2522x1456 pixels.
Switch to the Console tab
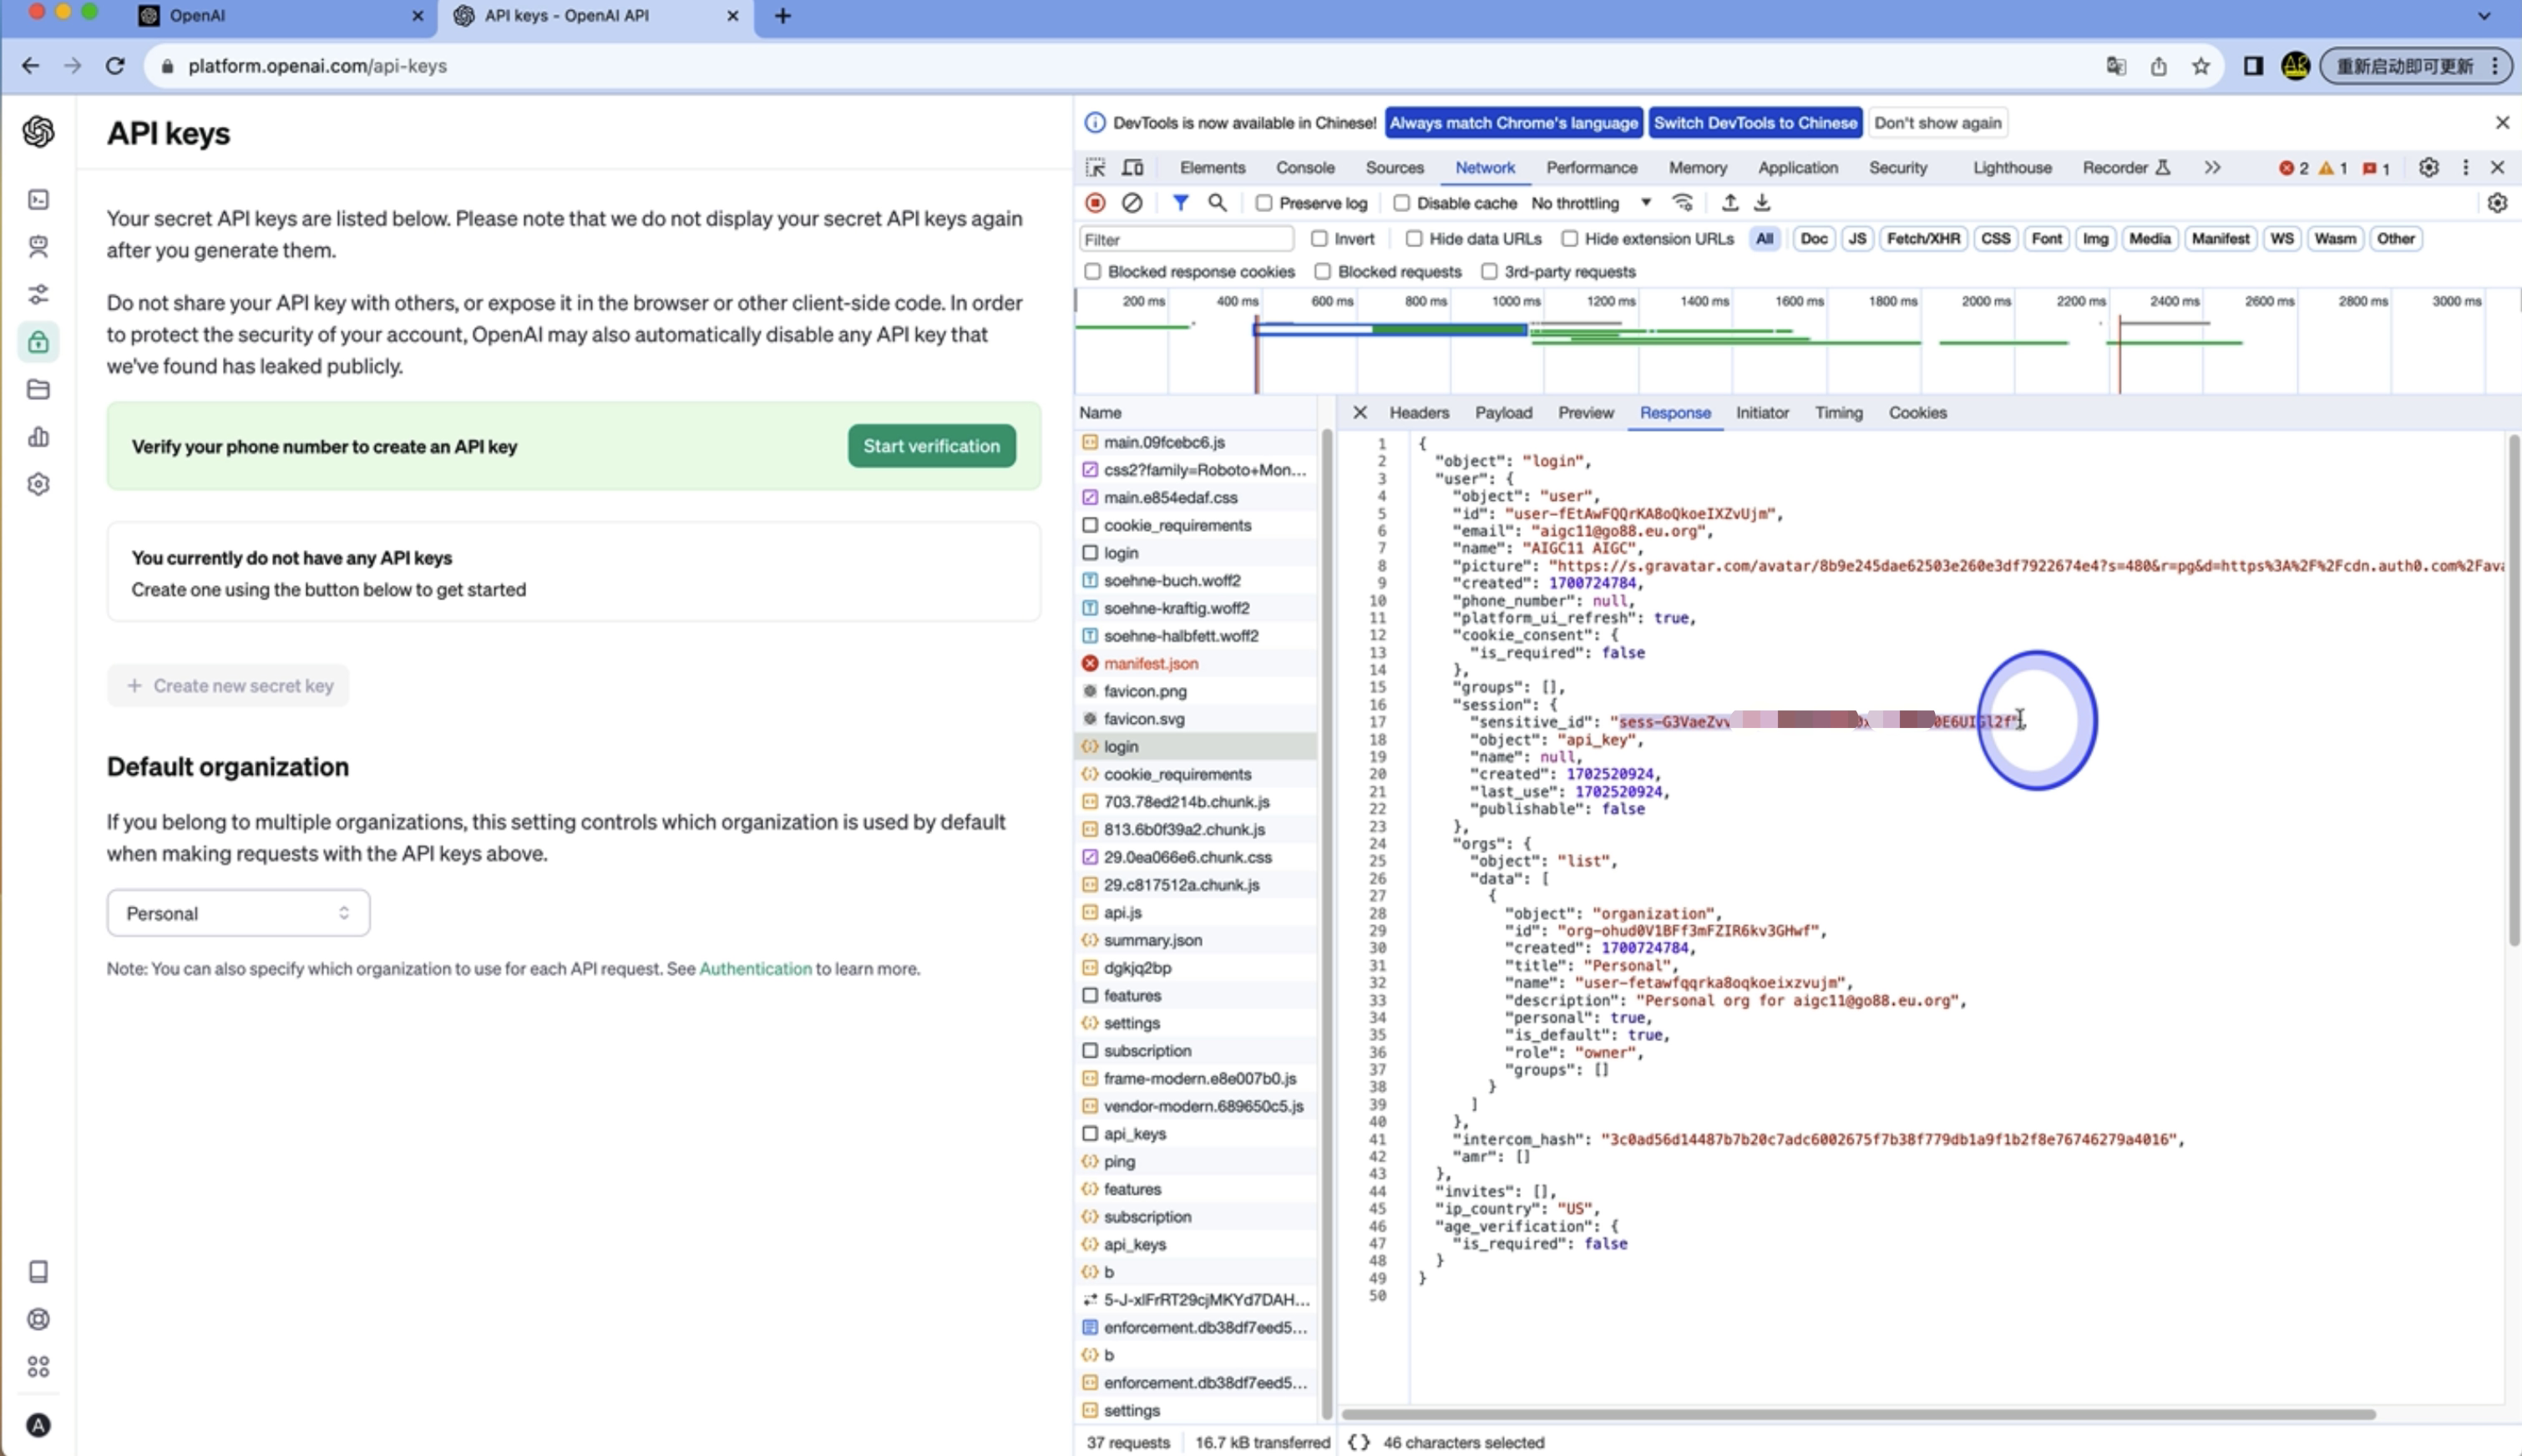click(1305, 168)
